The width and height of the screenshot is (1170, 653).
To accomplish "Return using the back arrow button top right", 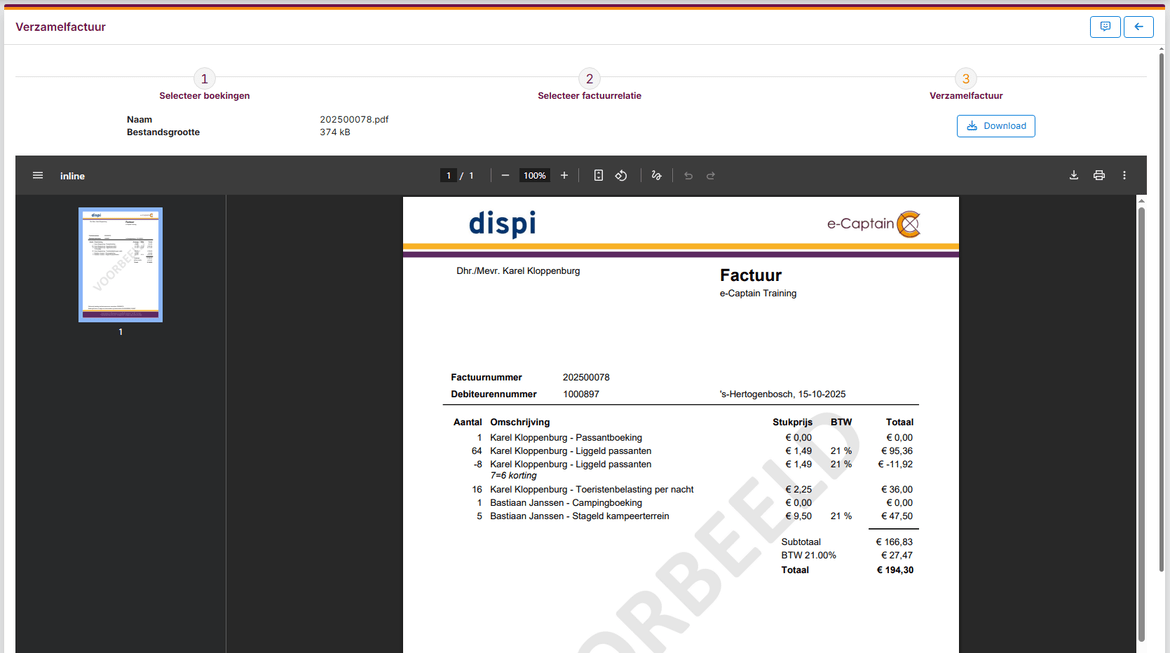I will coord(1138,27).
